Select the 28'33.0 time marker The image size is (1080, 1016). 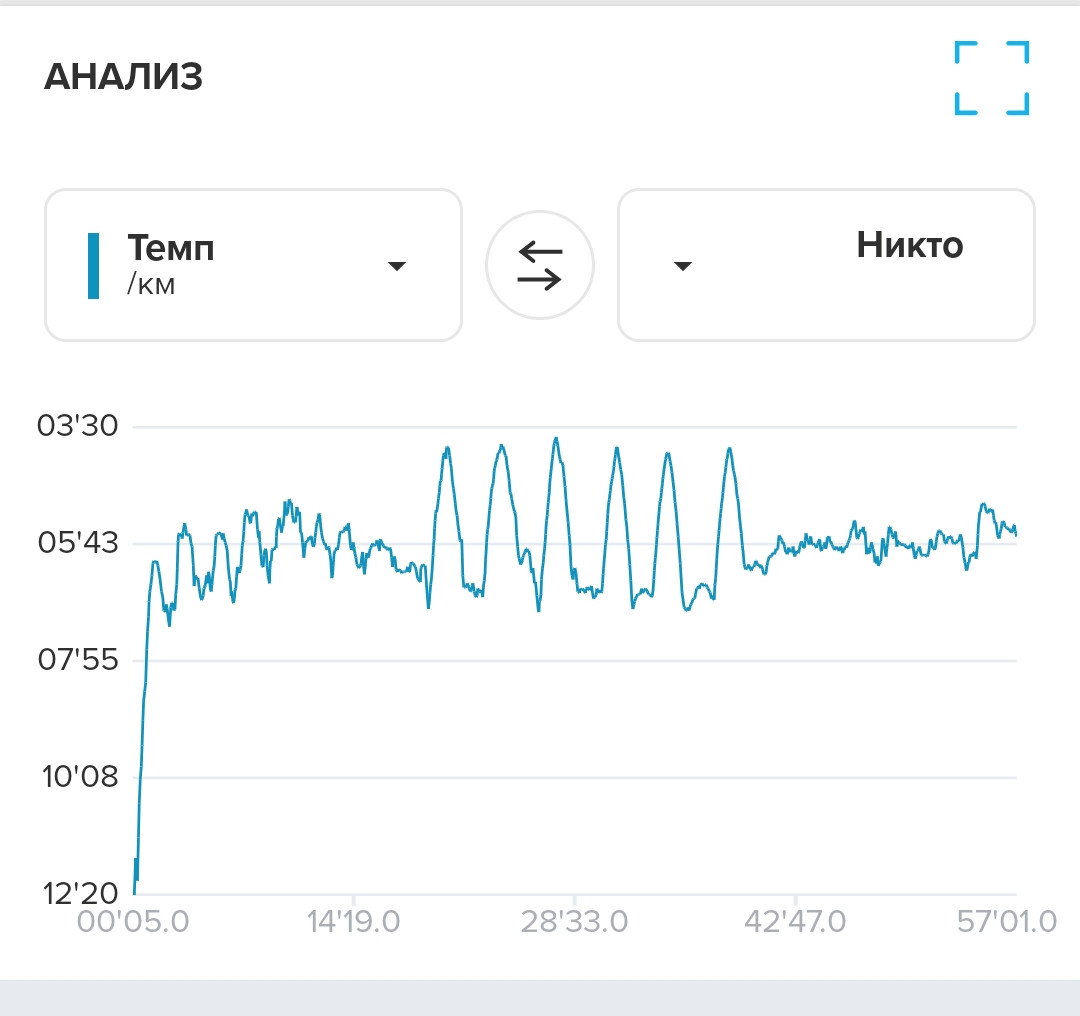point(574,922)
